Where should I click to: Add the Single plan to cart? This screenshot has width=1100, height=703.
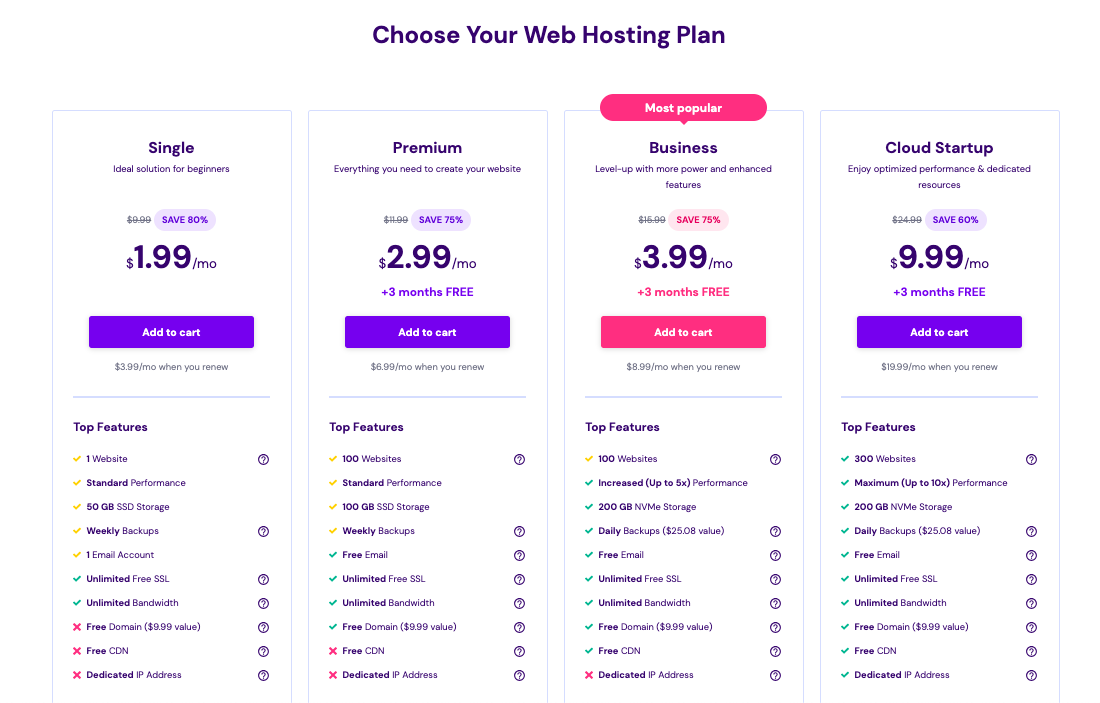pyautogui.click(x=171, y=332)
